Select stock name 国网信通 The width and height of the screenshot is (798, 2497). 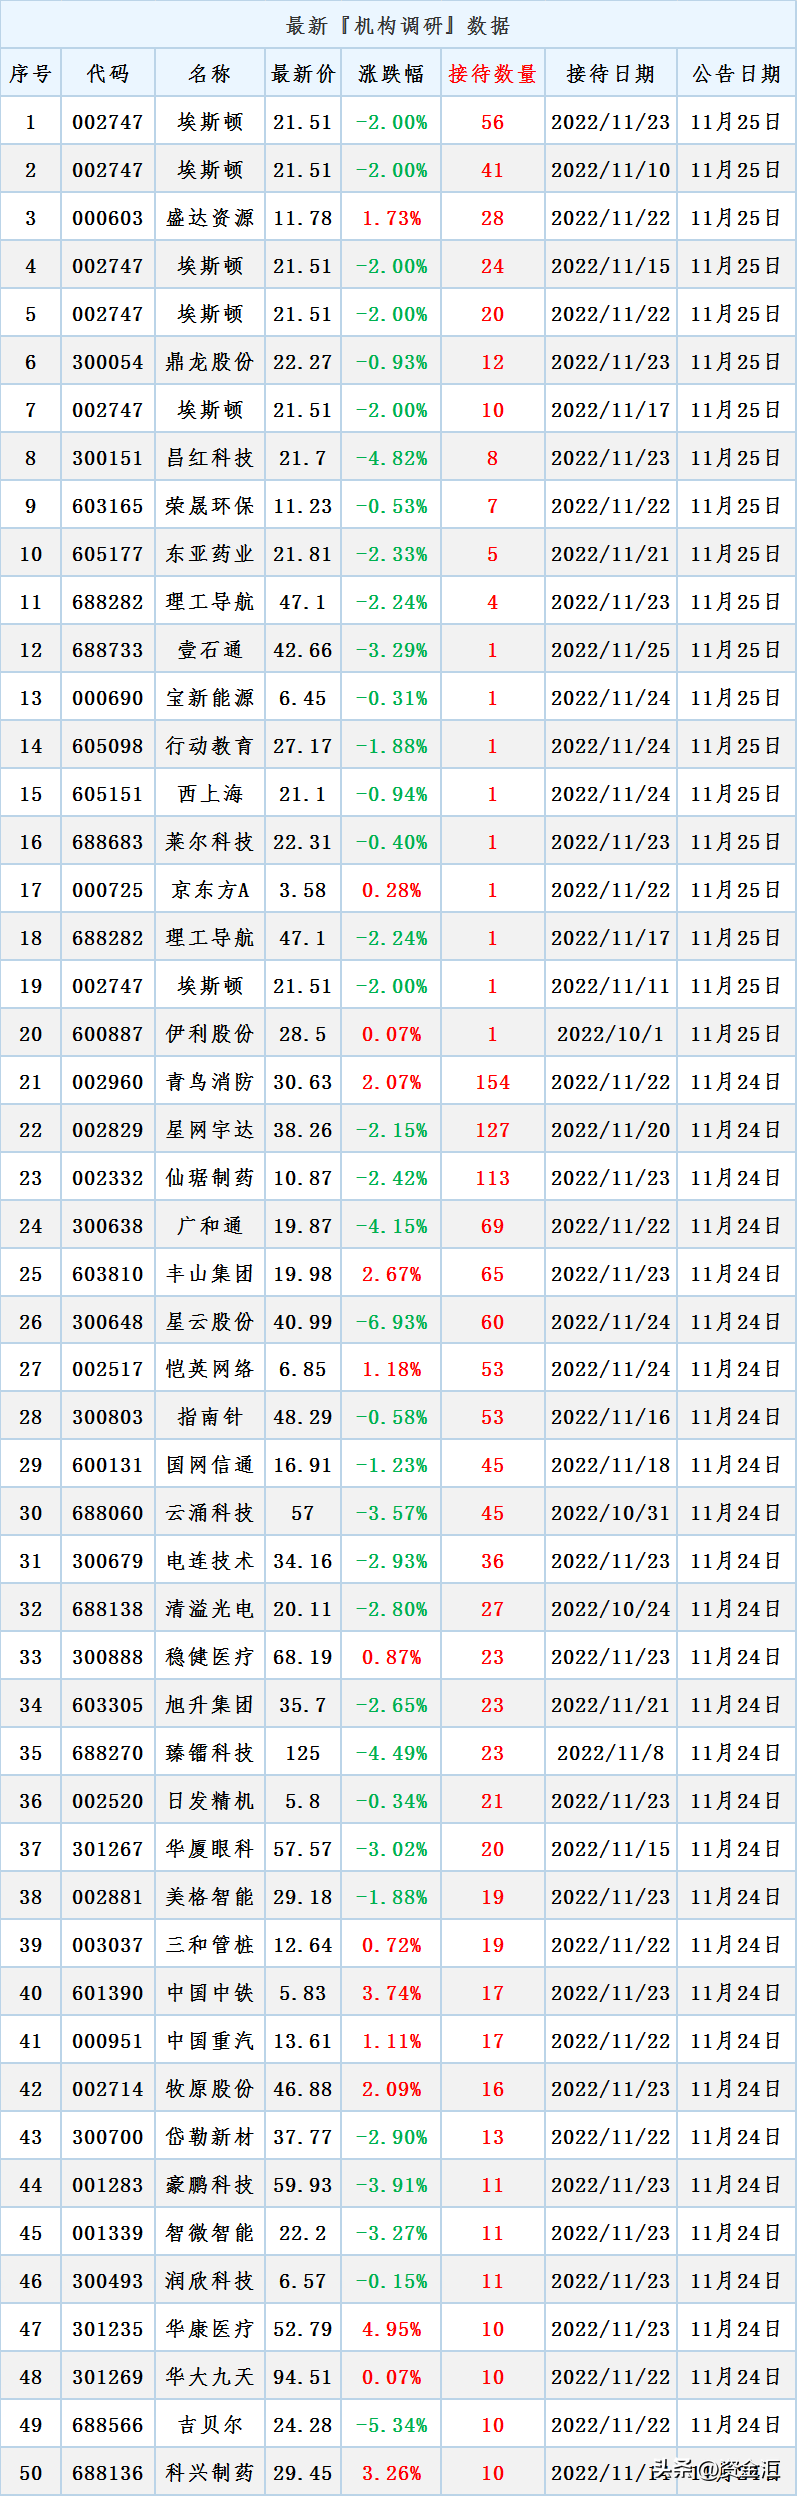[x=210, y=1465]
